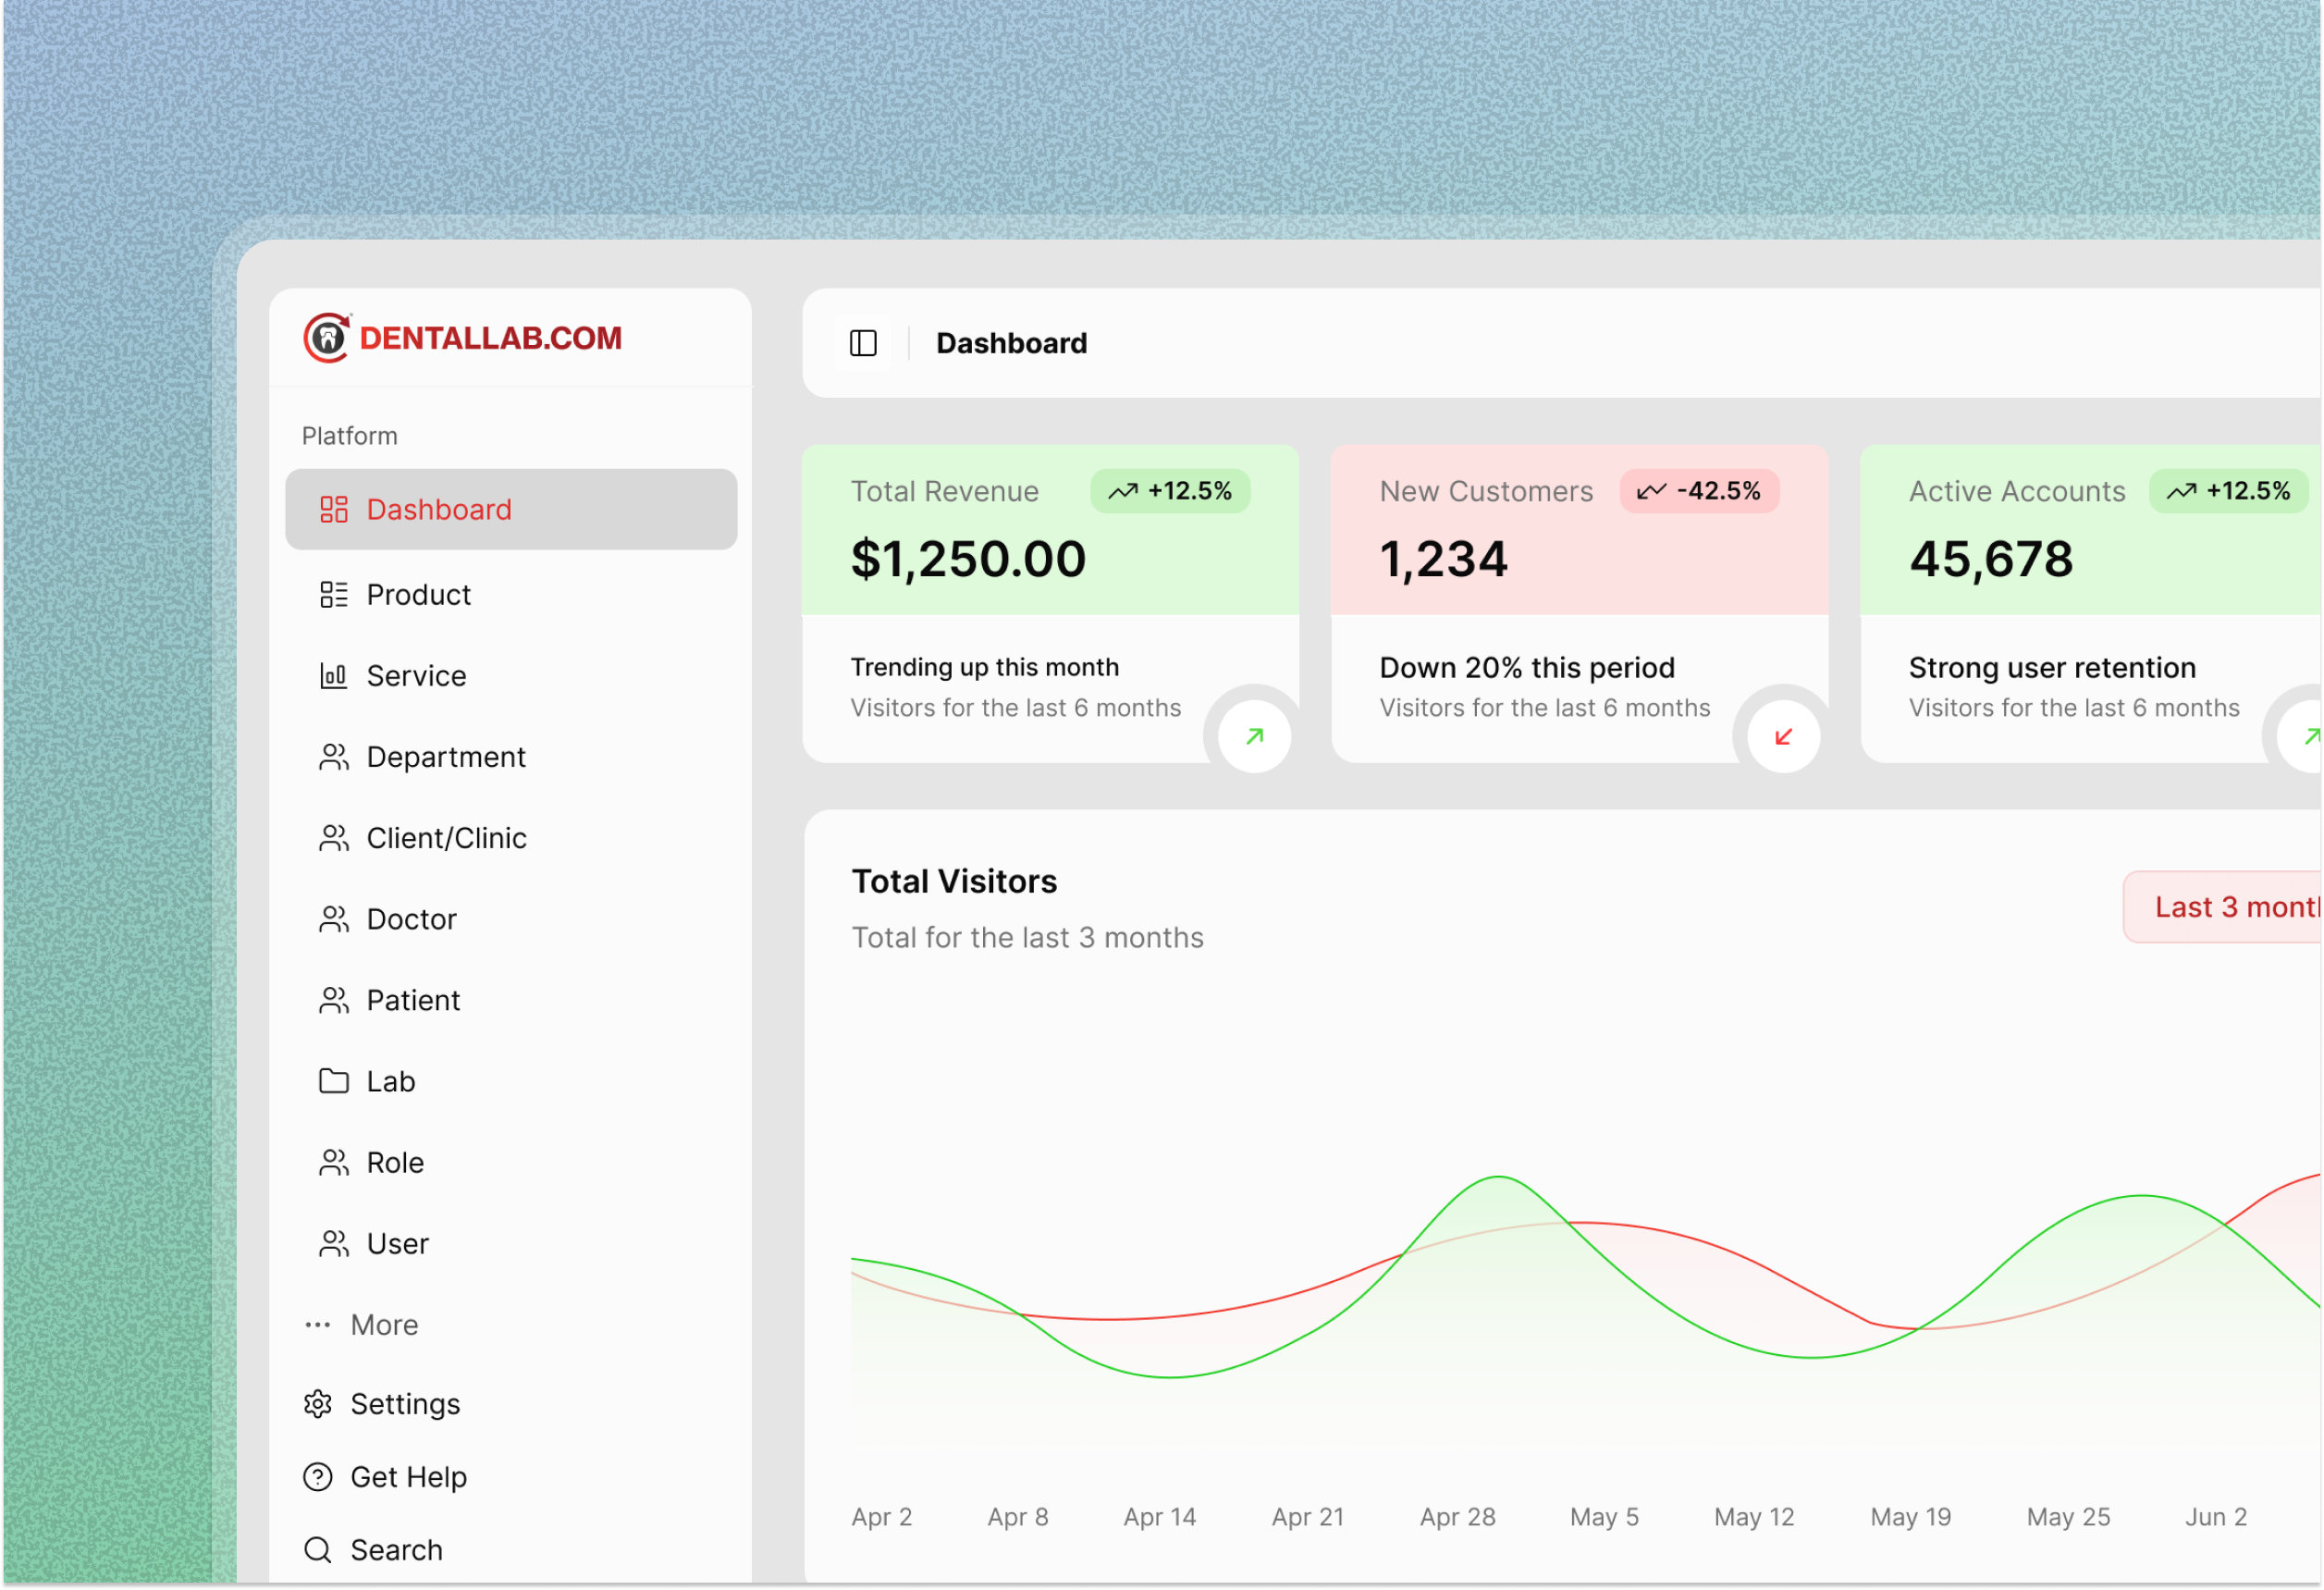Image resolution: width=2324 pixels, height=1590 pixels.
Task: Click the Get Help question-mark icon
Action: pyautogui.click(x=316, y=1476)
